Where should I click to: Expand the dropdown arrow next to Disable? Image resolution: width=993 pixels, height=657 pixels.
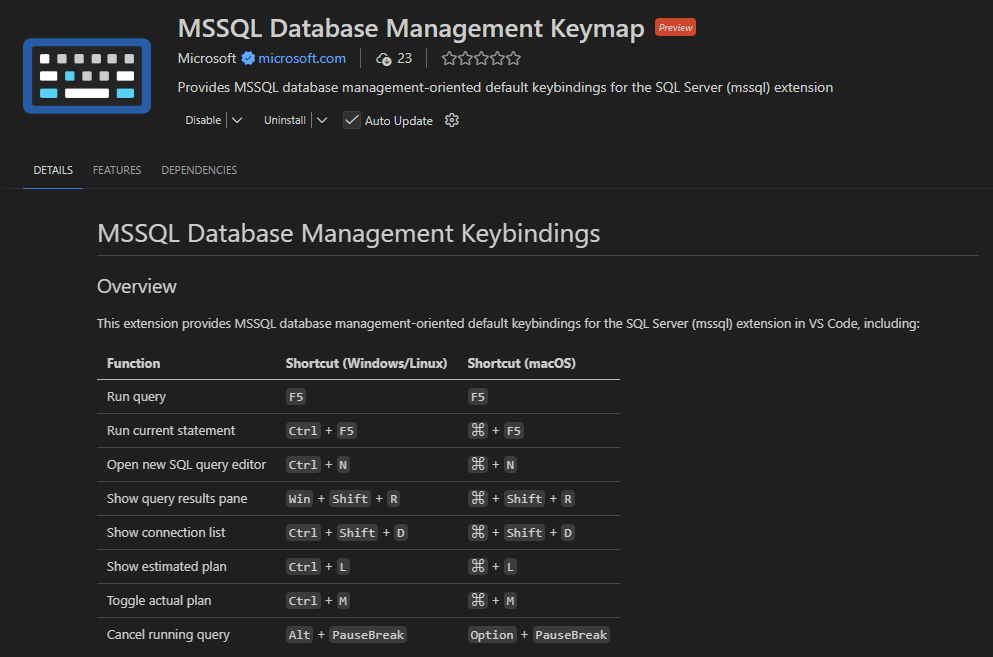tap(237, 120)
